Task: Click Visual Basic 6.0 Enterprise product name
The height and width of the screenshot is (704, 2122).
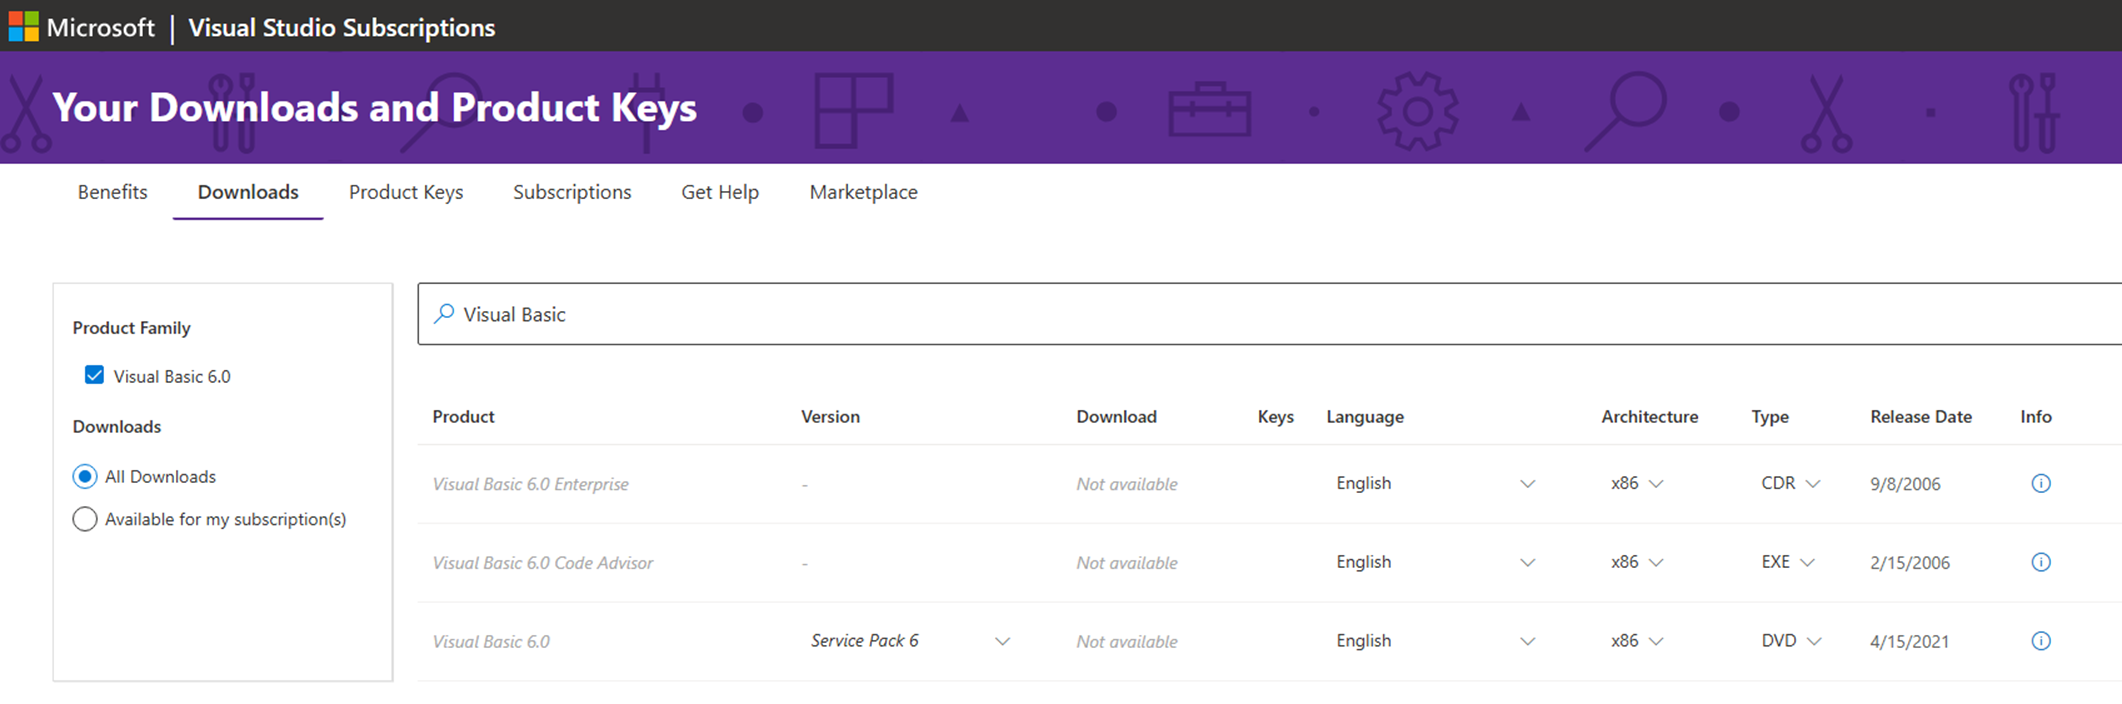Action: [531, 484]
